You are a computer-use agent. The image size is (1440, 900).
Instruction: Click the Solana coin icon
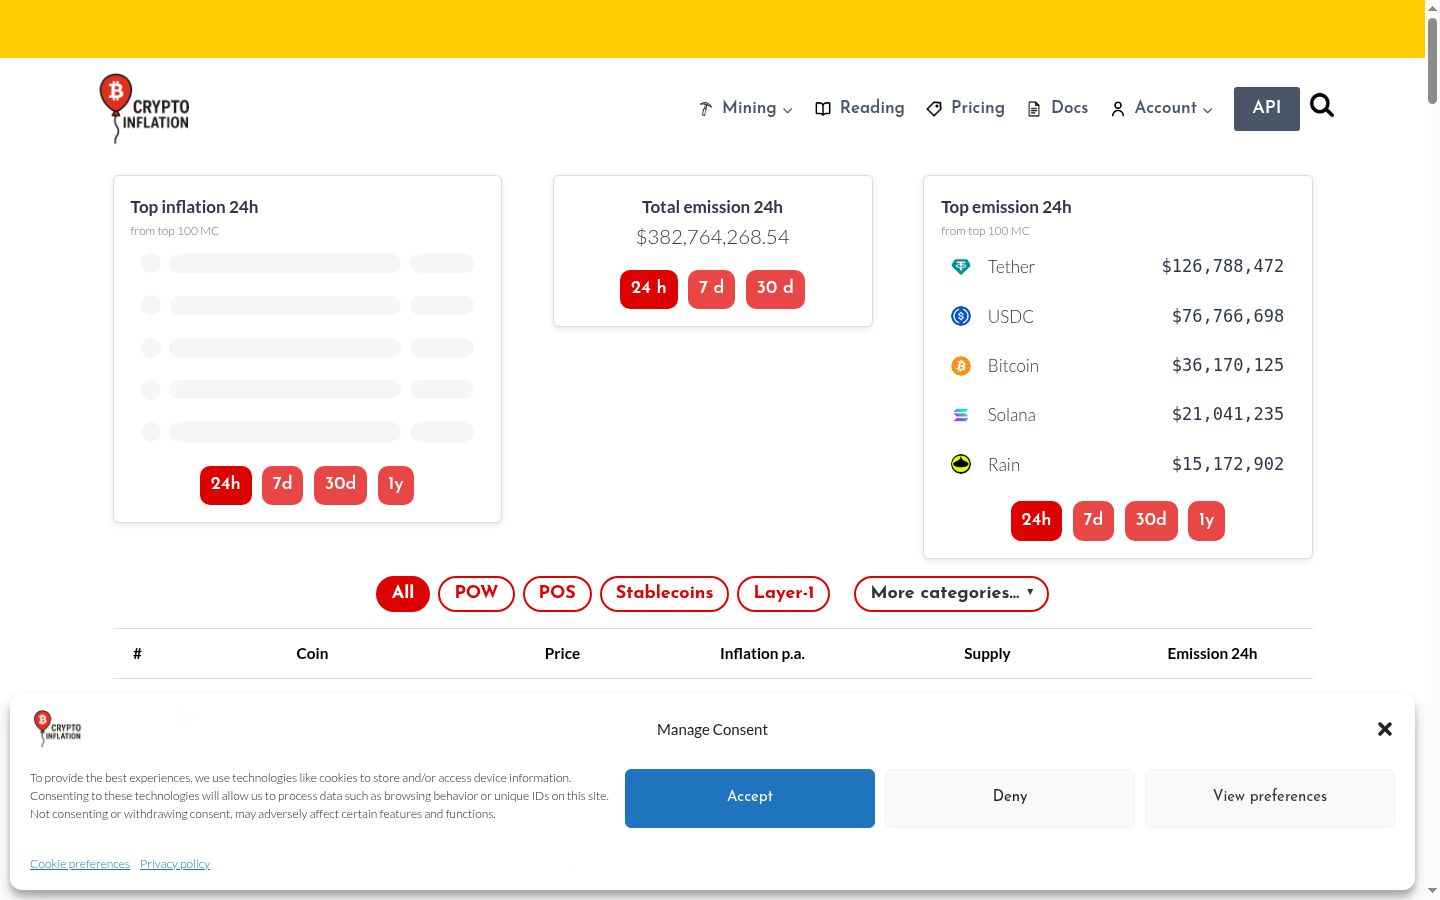click(961, 415)
